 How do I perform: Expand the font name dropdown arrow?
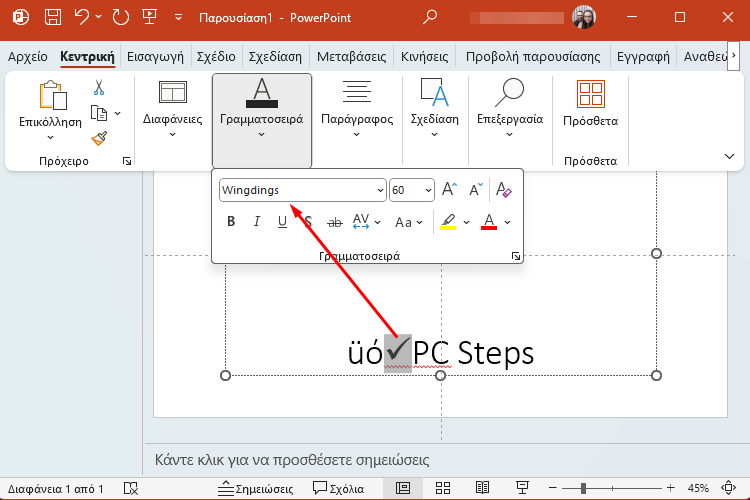click(380, 190)
